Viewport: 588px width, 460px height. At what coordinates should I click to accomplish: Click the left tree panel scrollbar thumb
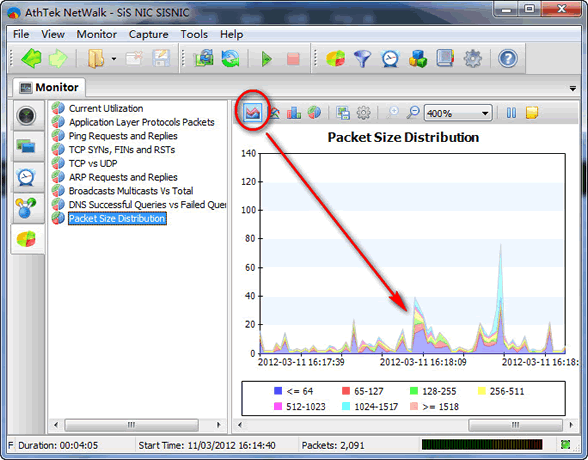[x=131, y=425]
